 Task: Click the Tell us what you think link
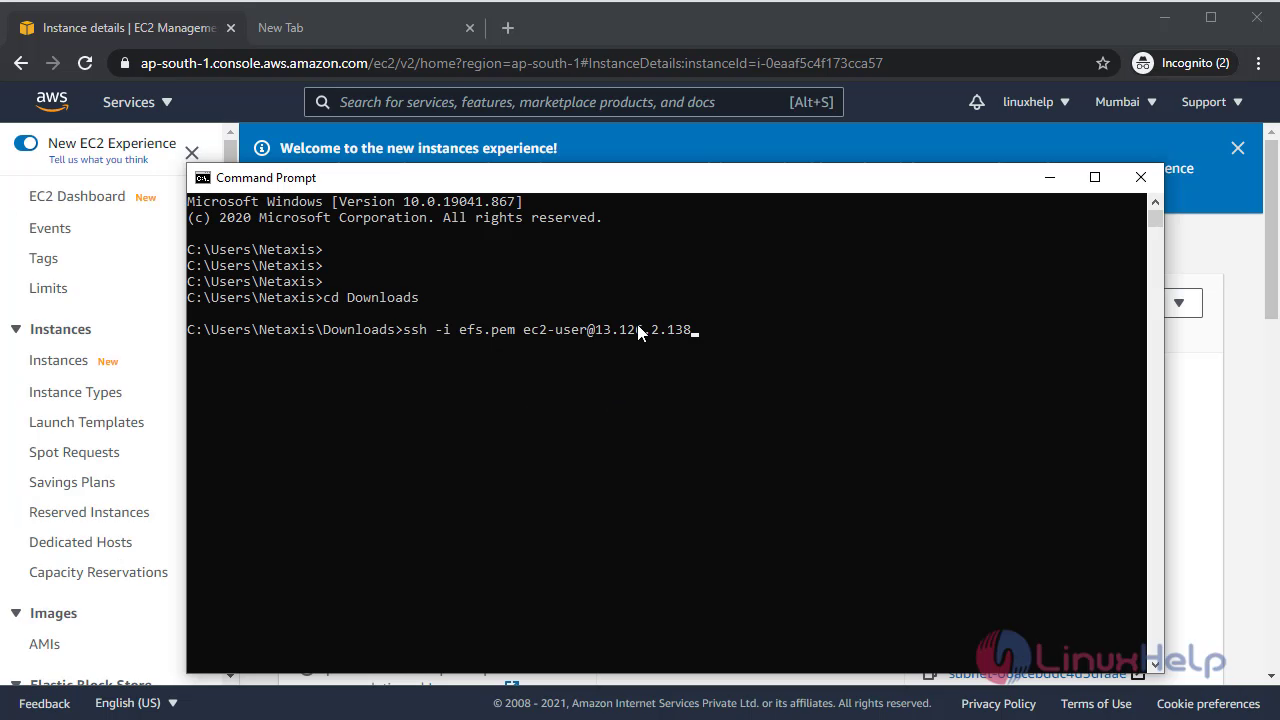98,160
